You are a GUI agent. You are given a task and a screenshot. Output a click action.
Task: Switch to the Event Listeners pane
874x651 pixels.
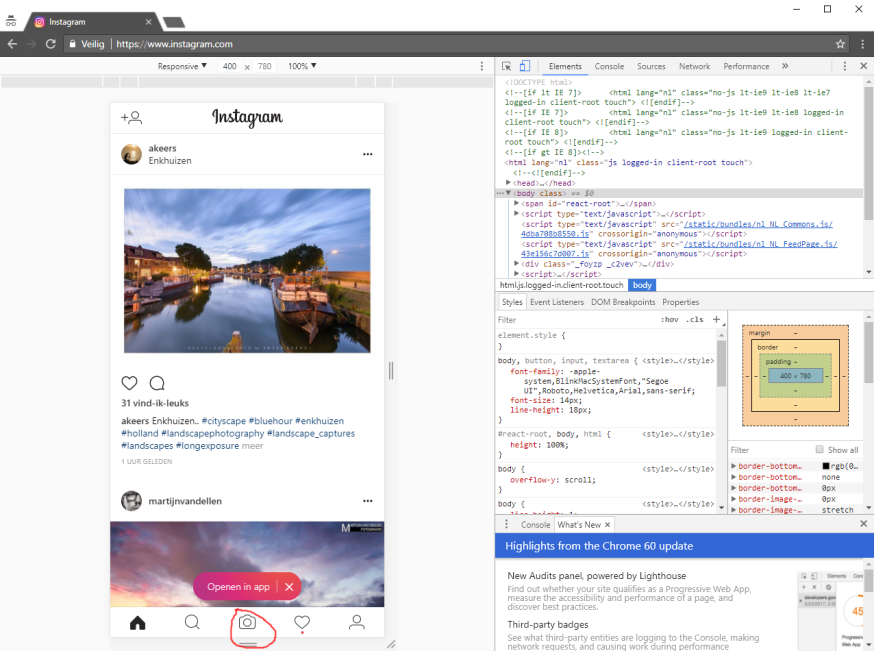coord(556,302)
